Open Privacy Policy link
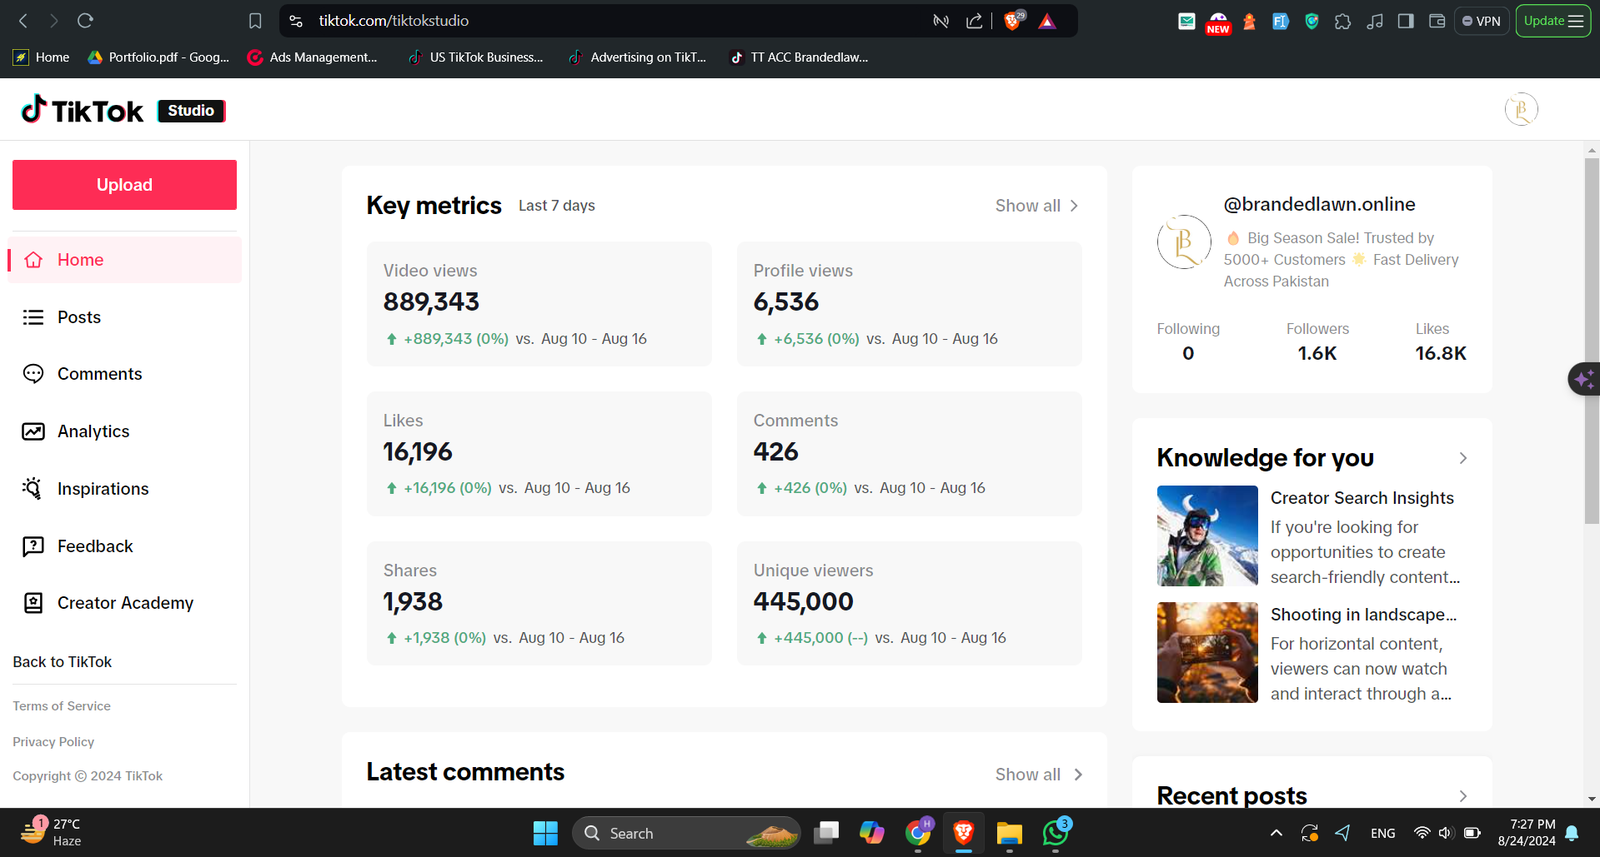The height and width of the screenshot is (857, 1600). tap(54, 742)
